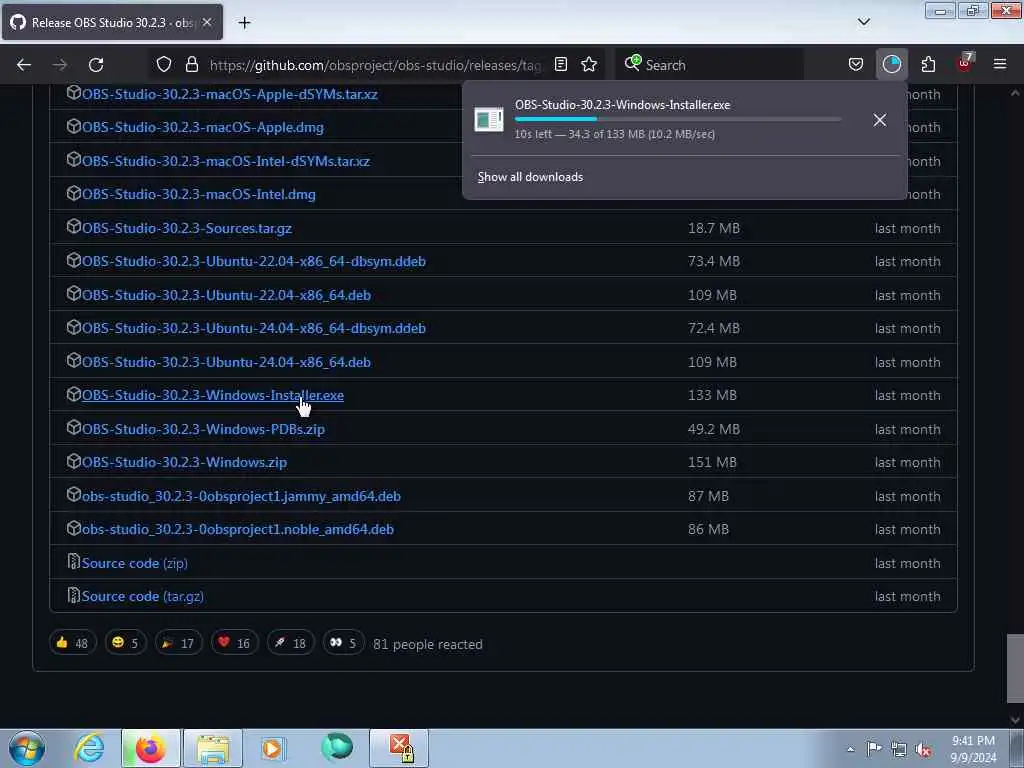Image resolution: width=1024 pixels, height=768 pixels.
Task: Download OBS-Studio-30.2.3-Windows.zip
Action: [x=184, y=462]
